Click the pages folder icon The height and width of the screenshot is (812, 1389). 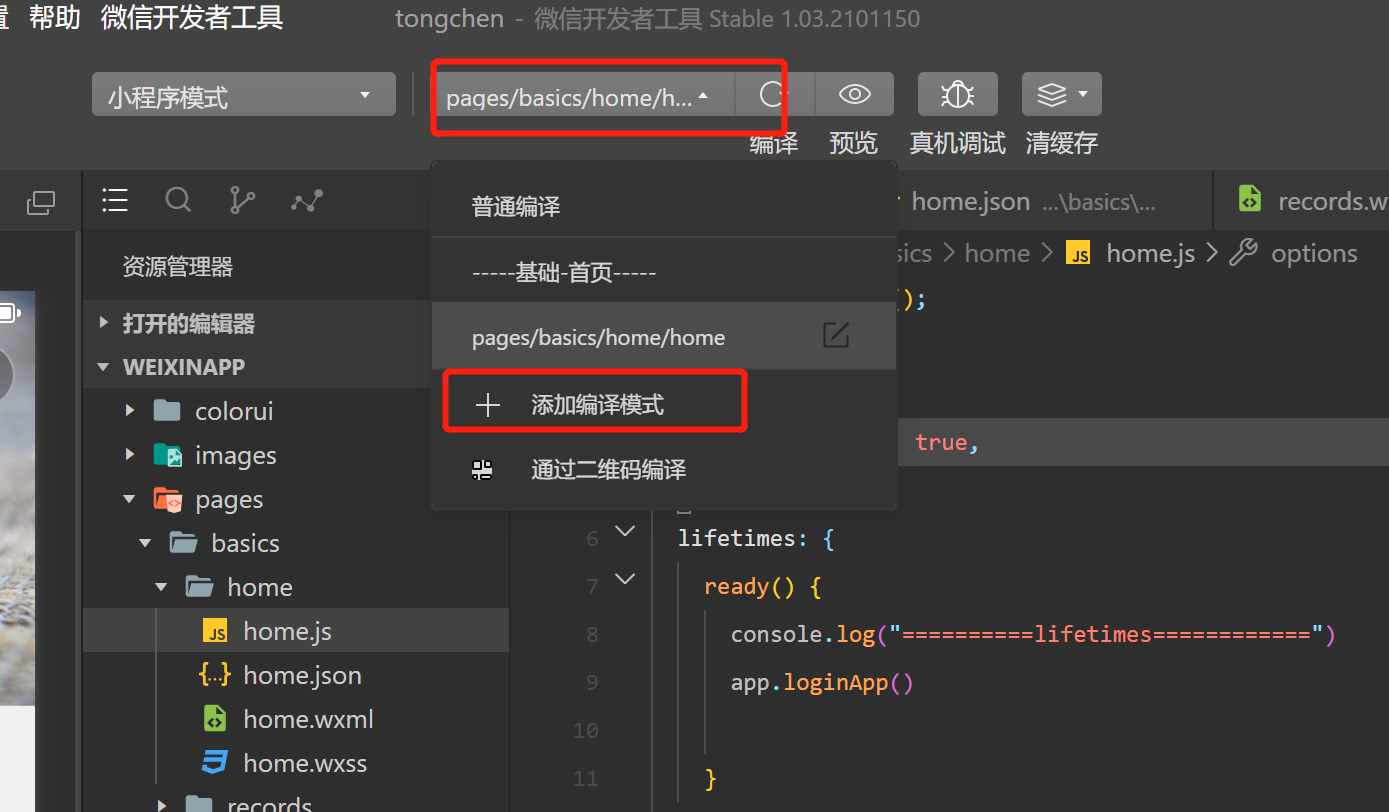[167, 499]
